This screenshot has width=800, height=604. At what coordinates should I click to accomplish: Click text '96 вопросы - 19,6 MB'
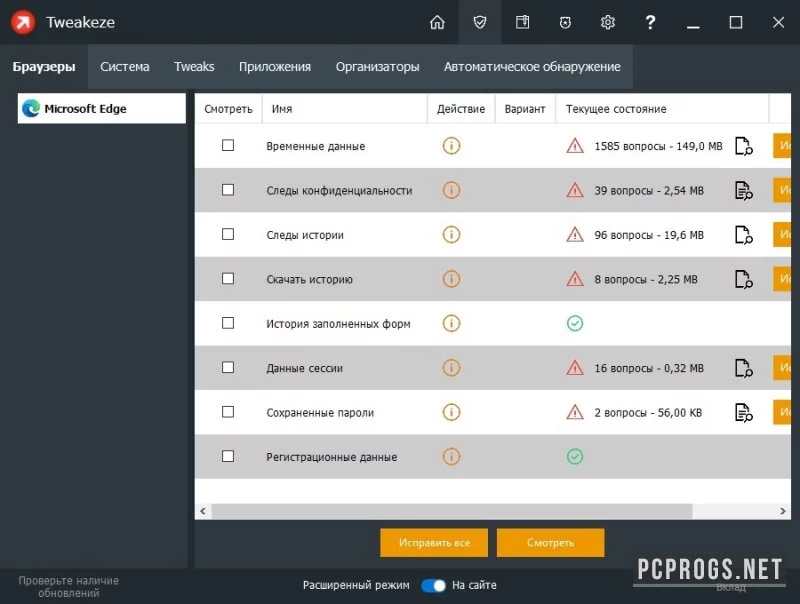point(648,235)
